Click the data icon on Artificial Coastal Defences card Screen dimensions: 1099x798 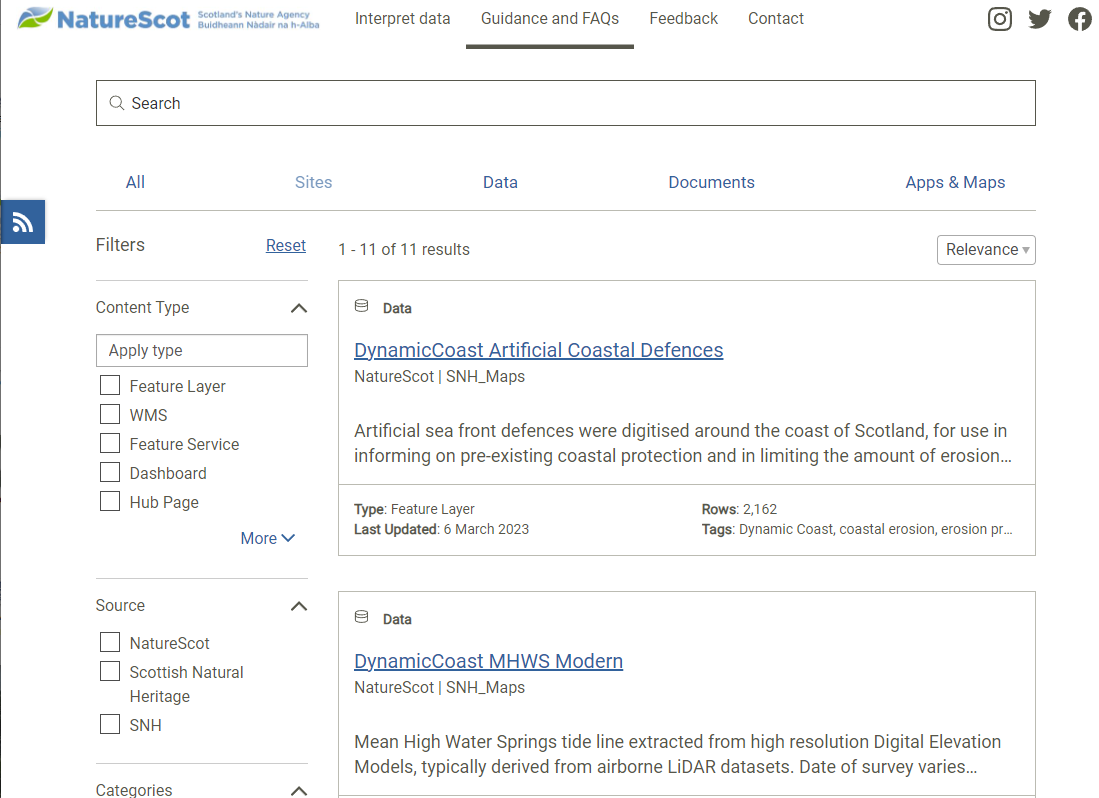point(362,306)
